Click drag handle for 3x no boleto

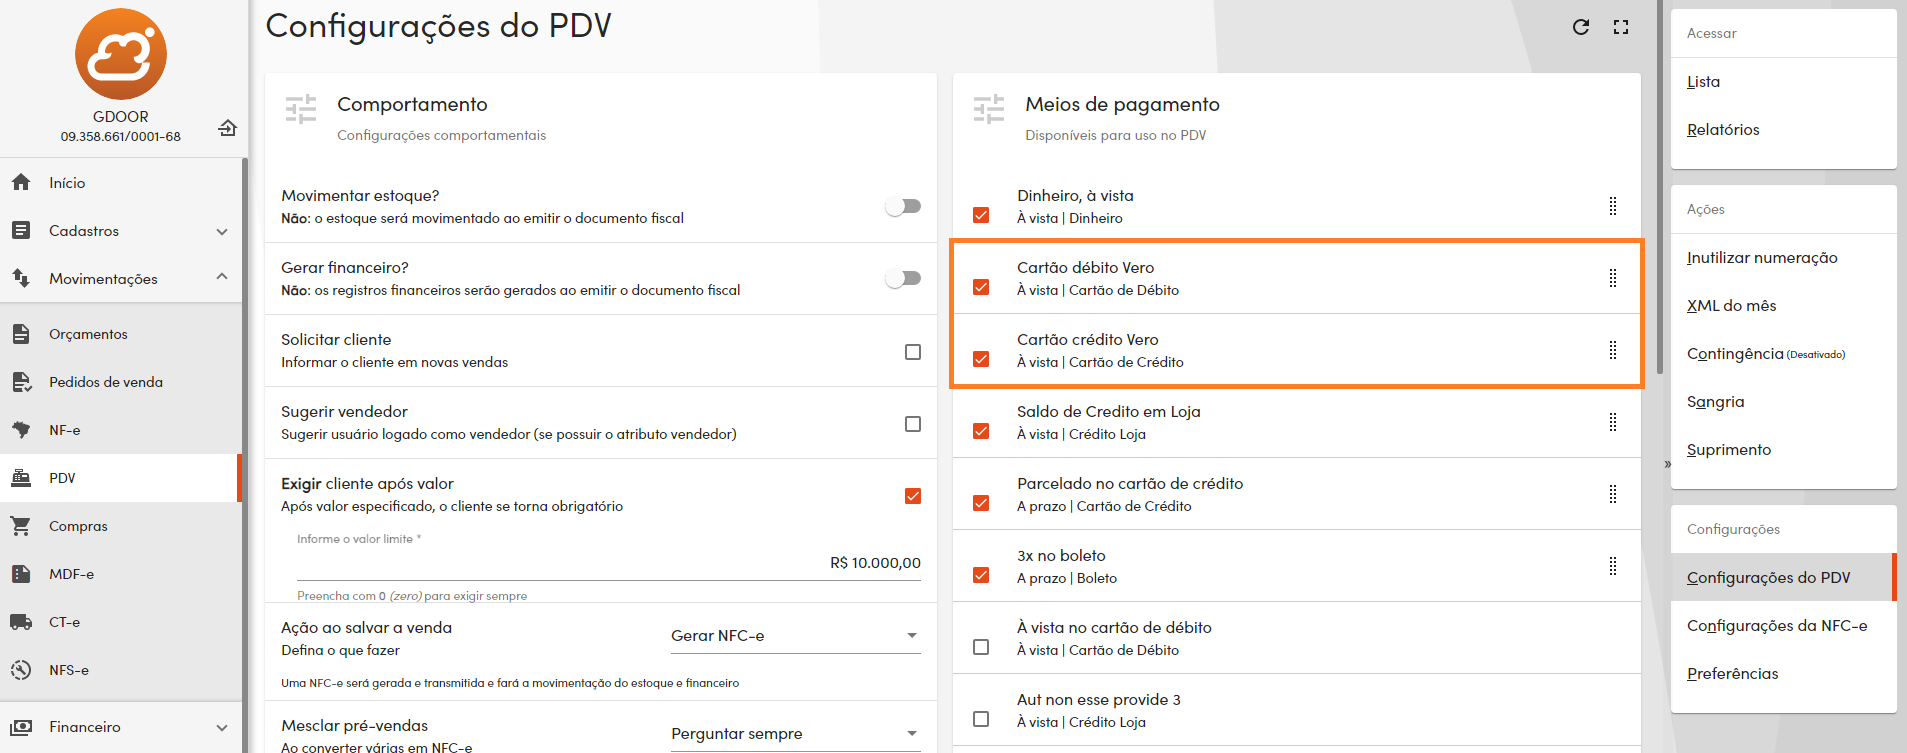[x=1613, y=566]
